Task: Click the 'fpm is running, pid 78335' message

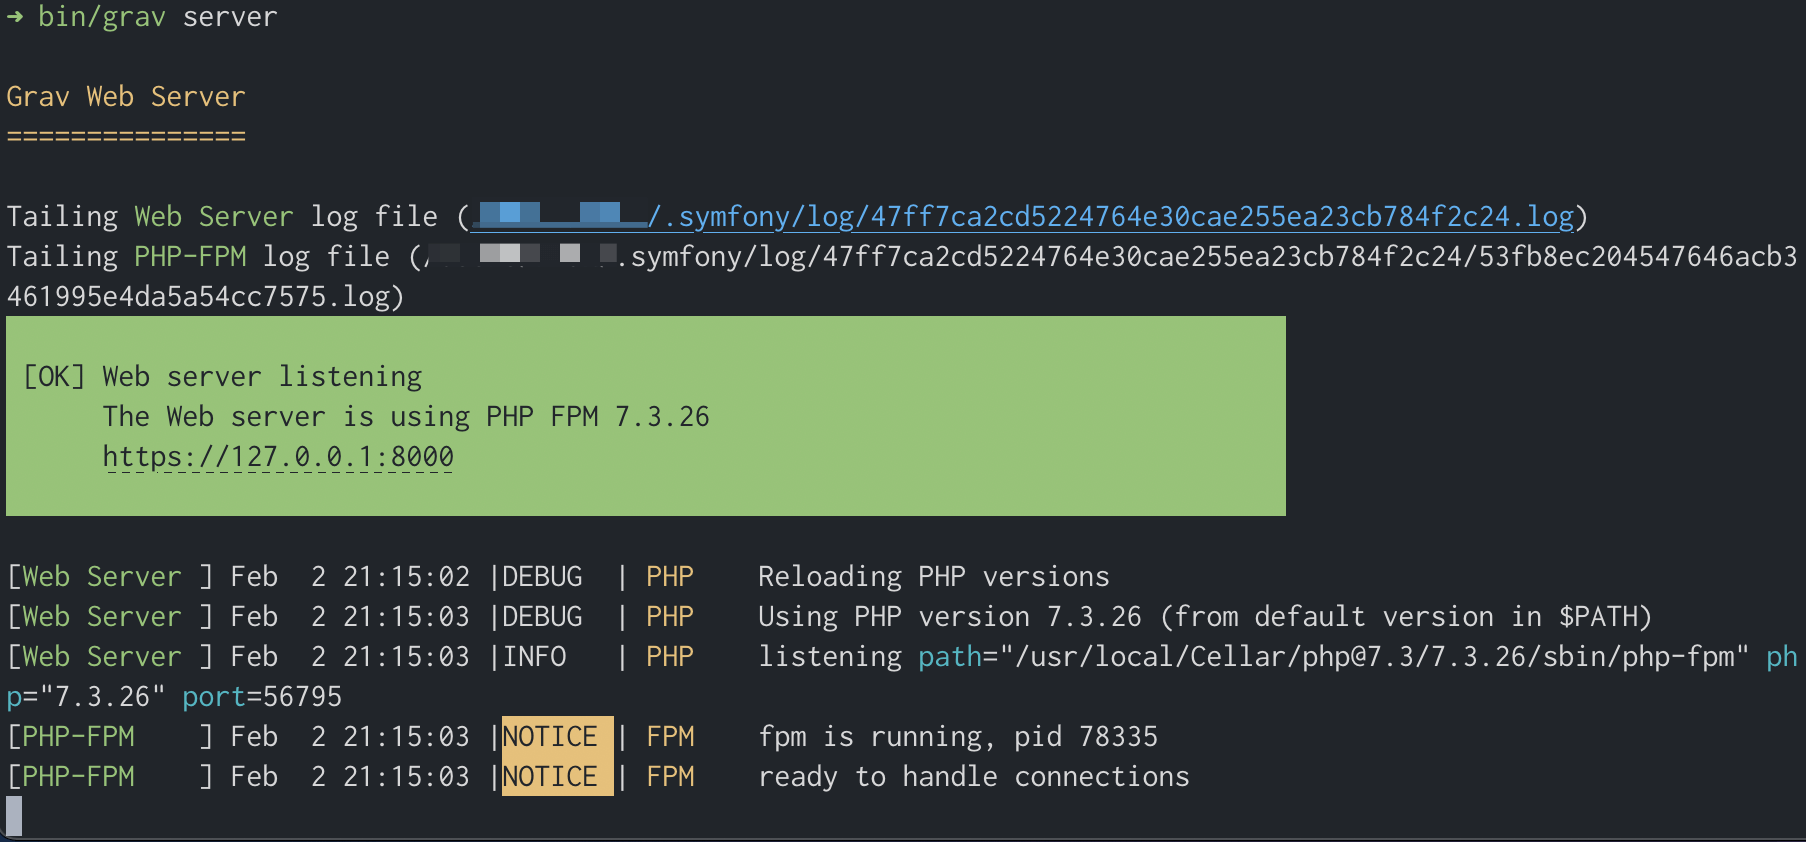Action: coord(958,737)
